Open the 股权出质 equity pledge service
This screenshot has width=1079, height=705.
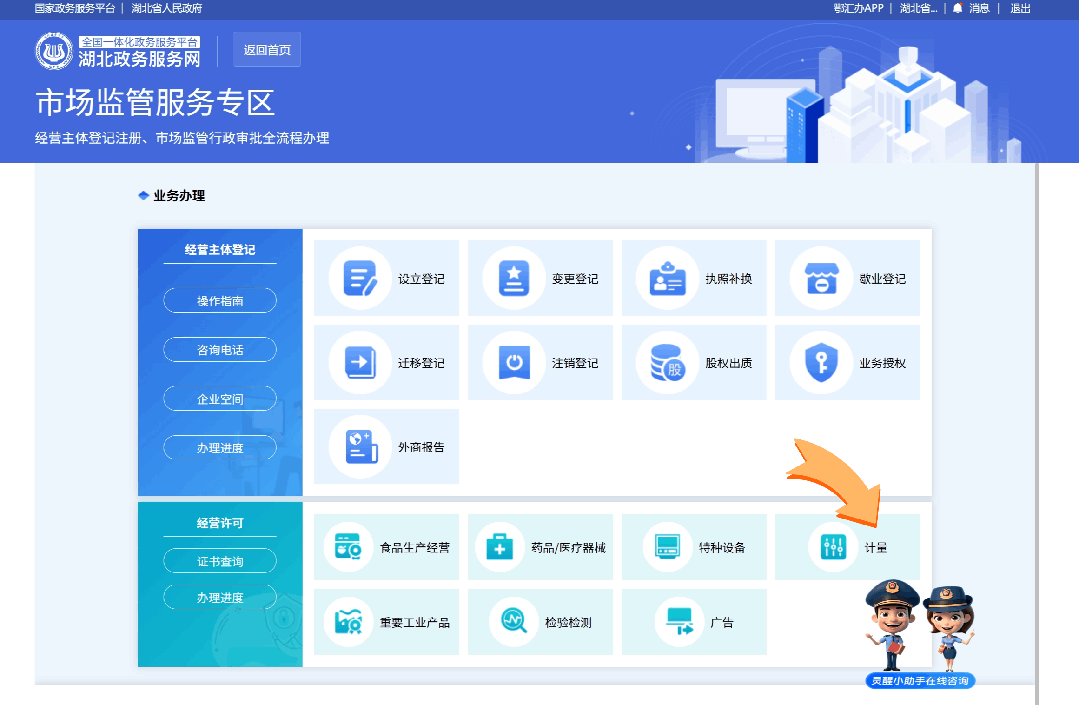(694, 362)
